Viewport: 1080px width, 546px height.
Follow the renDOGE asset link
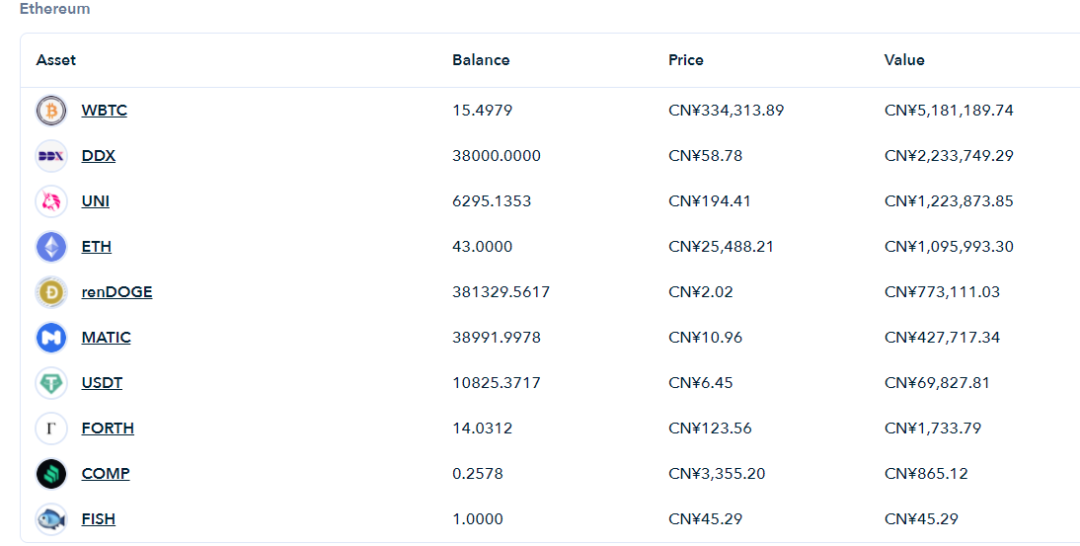[117, 292]
